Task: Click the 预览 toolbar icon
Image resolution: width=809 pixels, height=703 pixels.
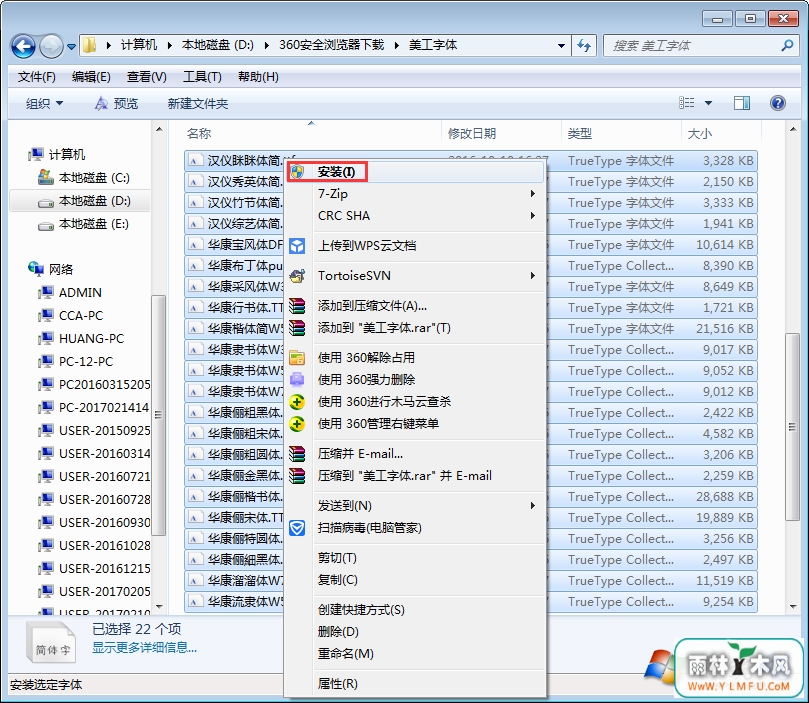Action: tap(101, 103)
